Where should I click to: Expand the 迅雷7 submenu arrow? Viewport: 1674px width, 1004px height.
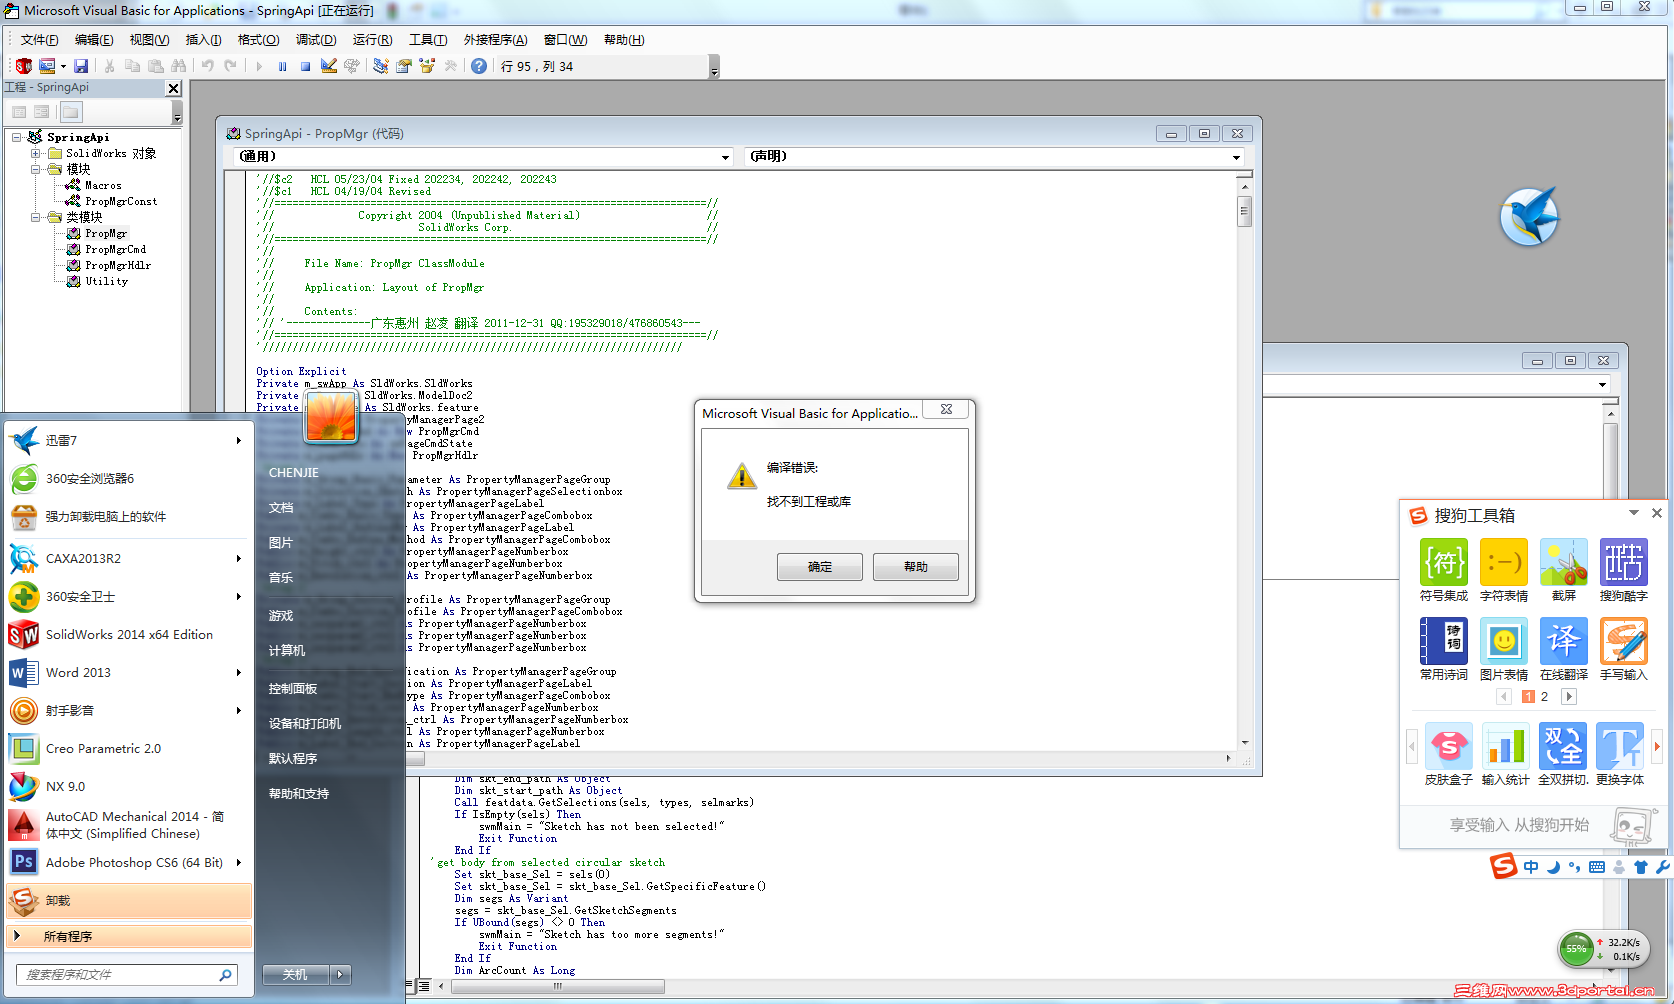[239, 440]
